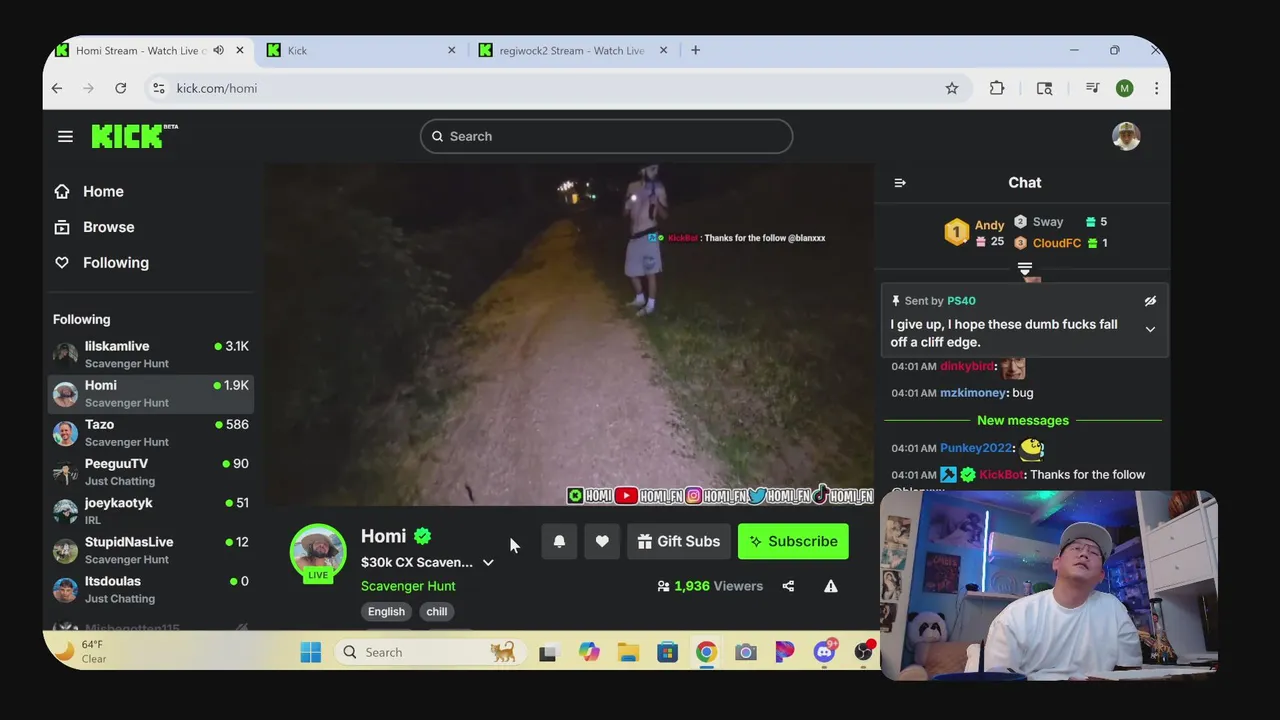Open a new browser tab with plus
The image size is (1280, 720).
pos(695,50)
